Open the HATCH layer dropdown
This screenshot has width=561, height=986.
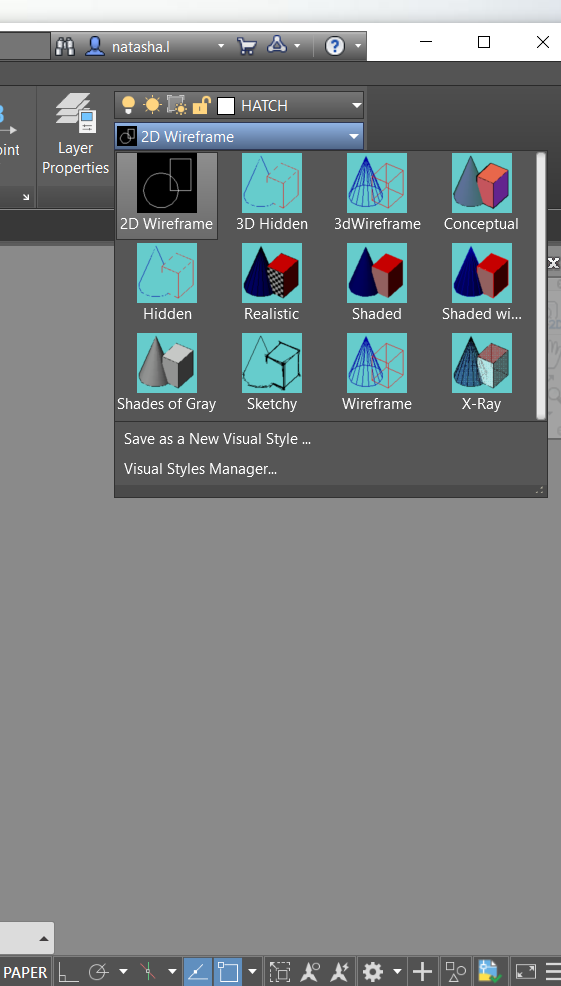click(x=356, y=106)
